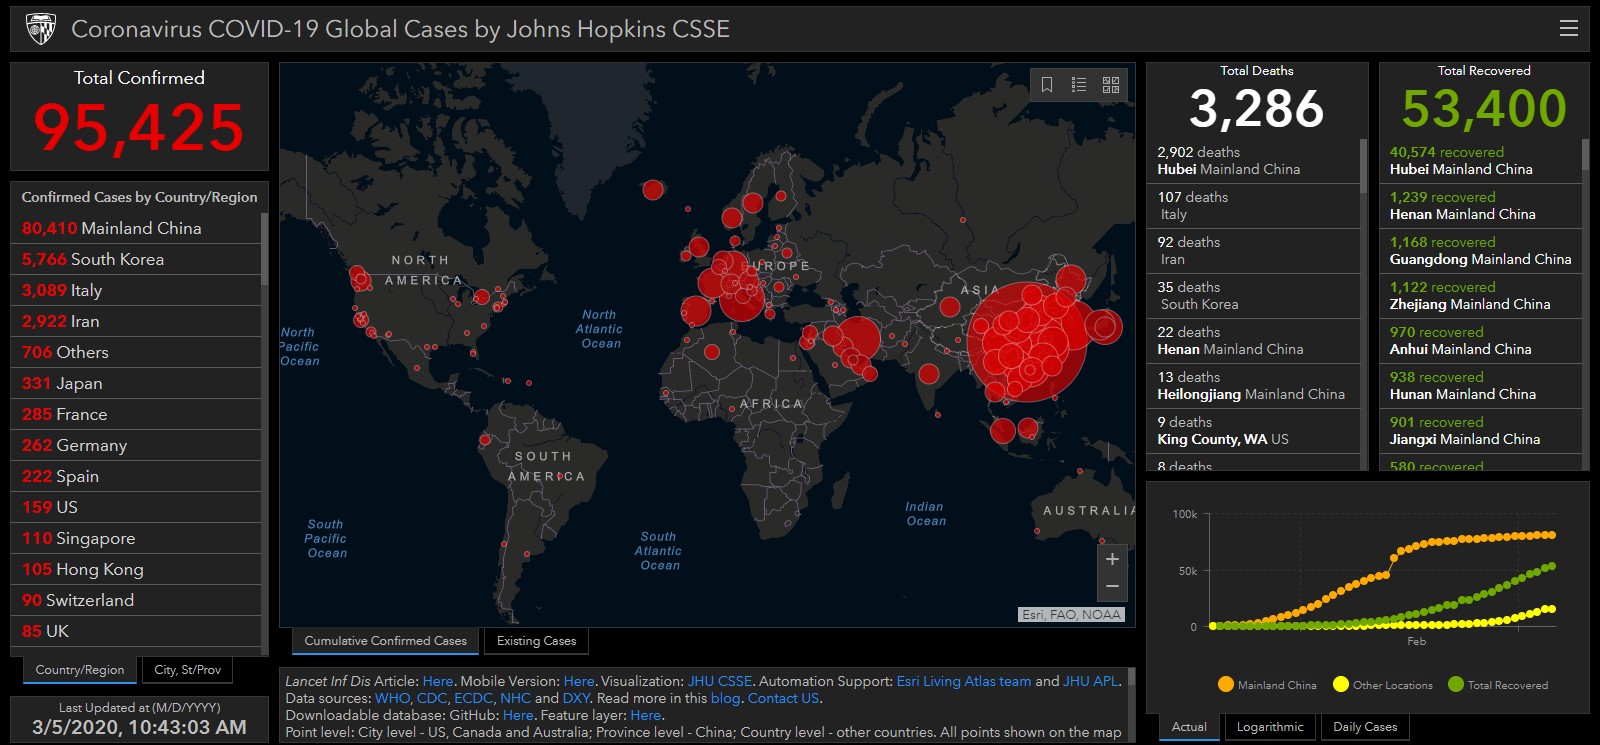Select 3,089 Italy row

[136, 290]
